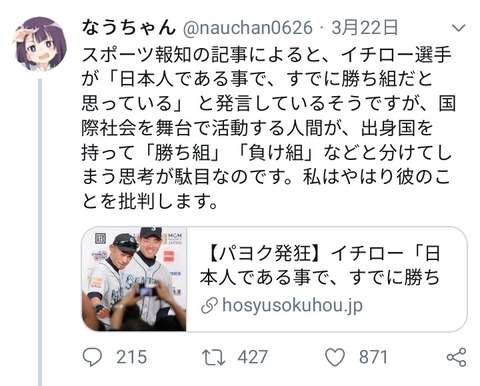Viewport: 480px width, 386px height.
Task: Retweet using the arrows icon
Action: click(214, 357)
